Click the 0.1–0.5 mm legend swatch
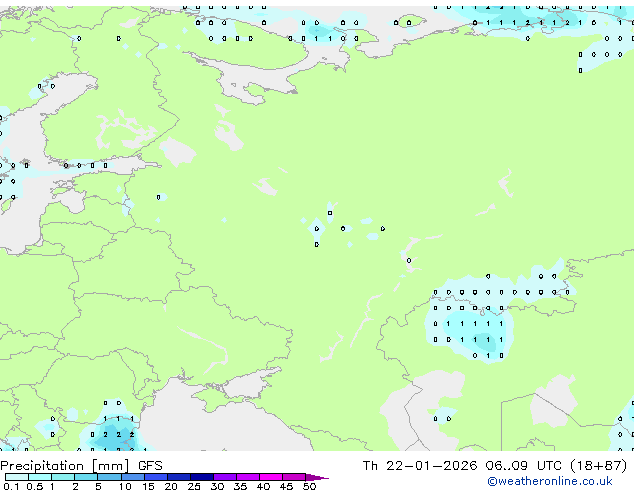 coord(17,477)
